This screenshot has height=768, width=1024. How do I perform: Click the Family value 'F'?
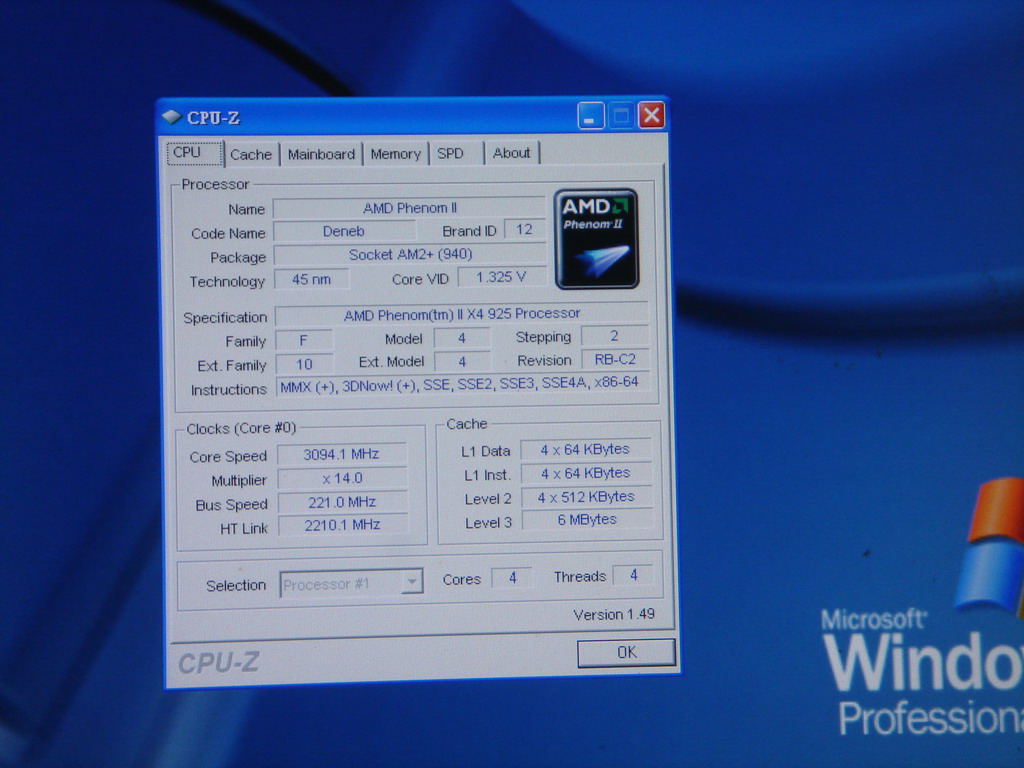click(304, 340)
